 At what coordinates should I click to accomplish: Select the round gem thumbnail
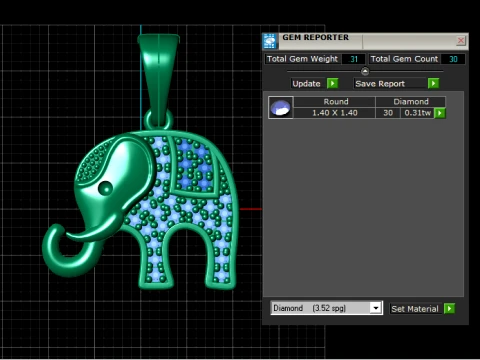[281, 108]
